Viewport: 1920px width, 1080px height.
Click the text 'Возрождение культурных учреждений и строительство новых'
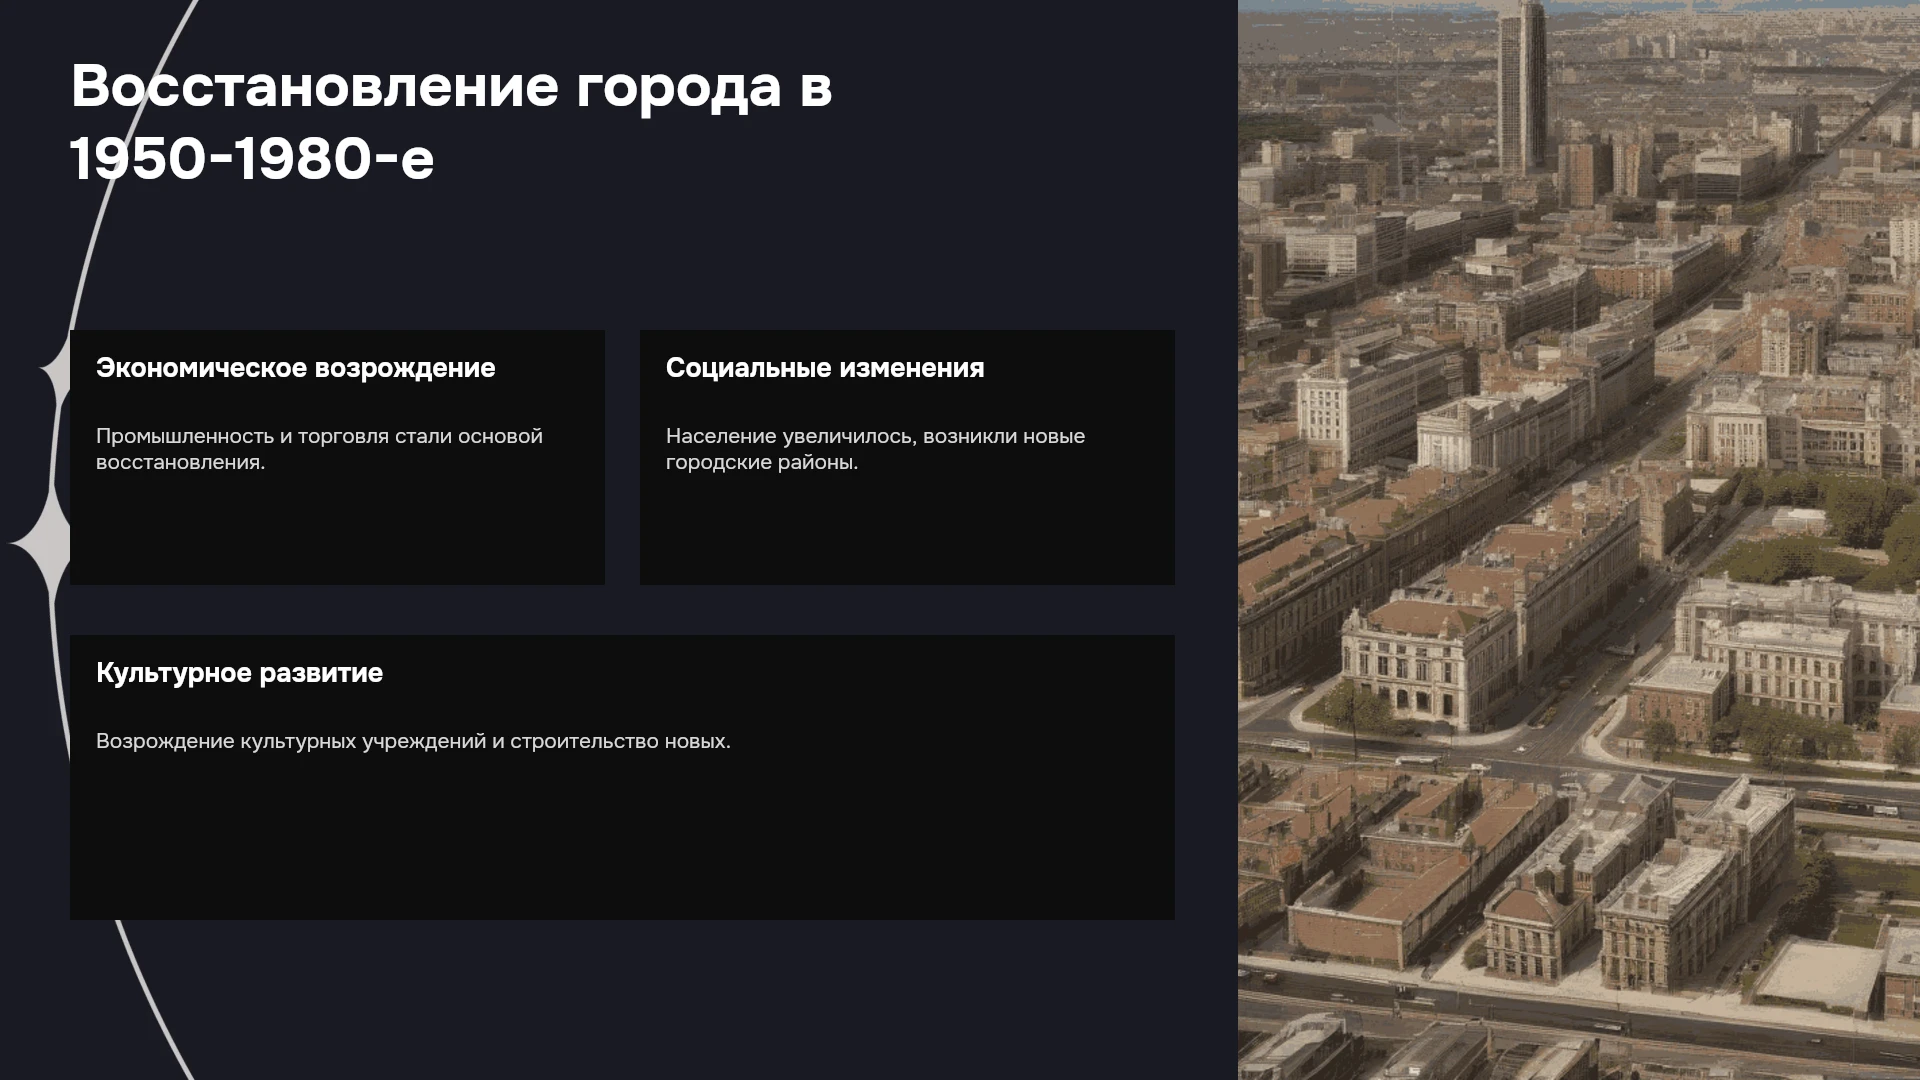[x=413, y=741]
